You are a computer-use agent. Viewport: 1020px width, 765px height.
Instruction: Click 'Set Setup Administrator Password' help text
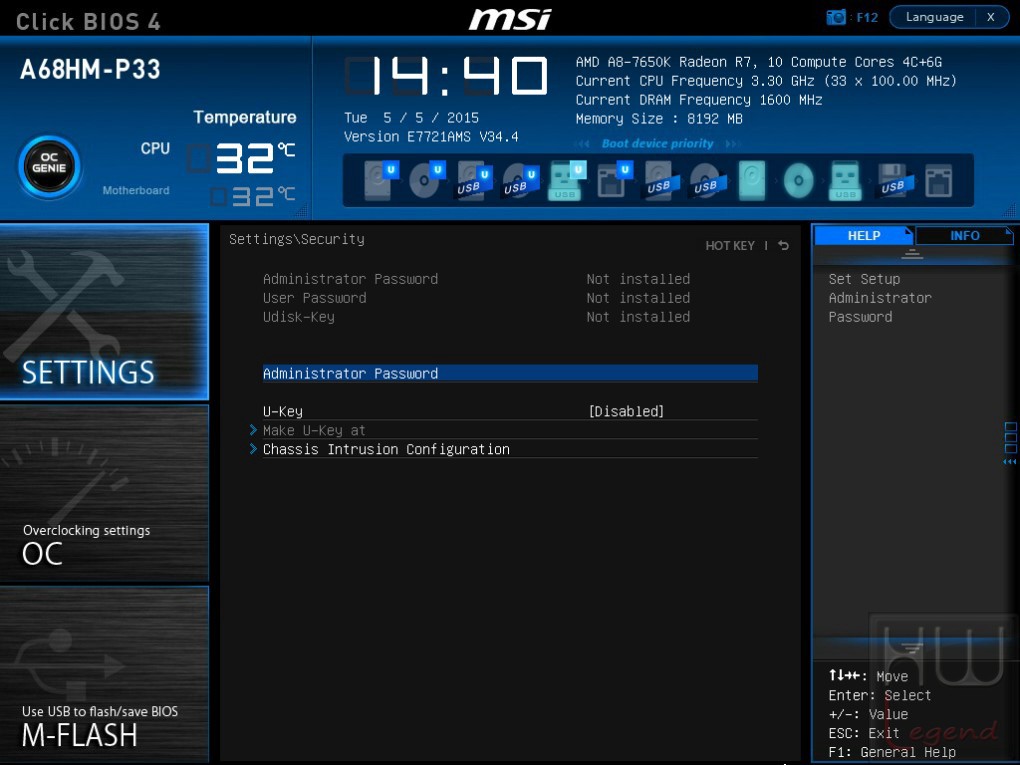879,298
